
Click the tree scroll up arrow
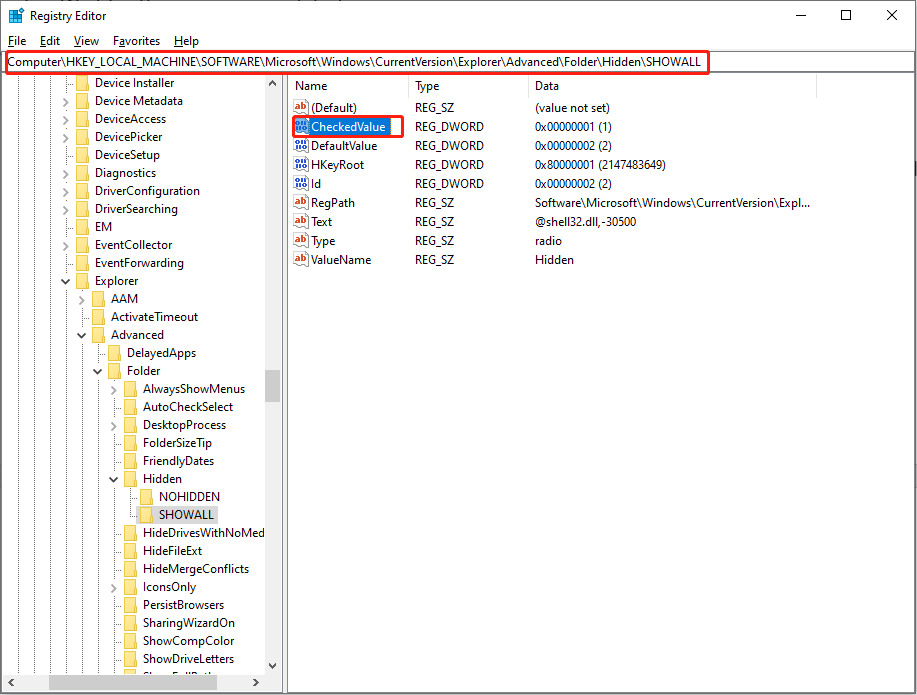click(273, 84)
